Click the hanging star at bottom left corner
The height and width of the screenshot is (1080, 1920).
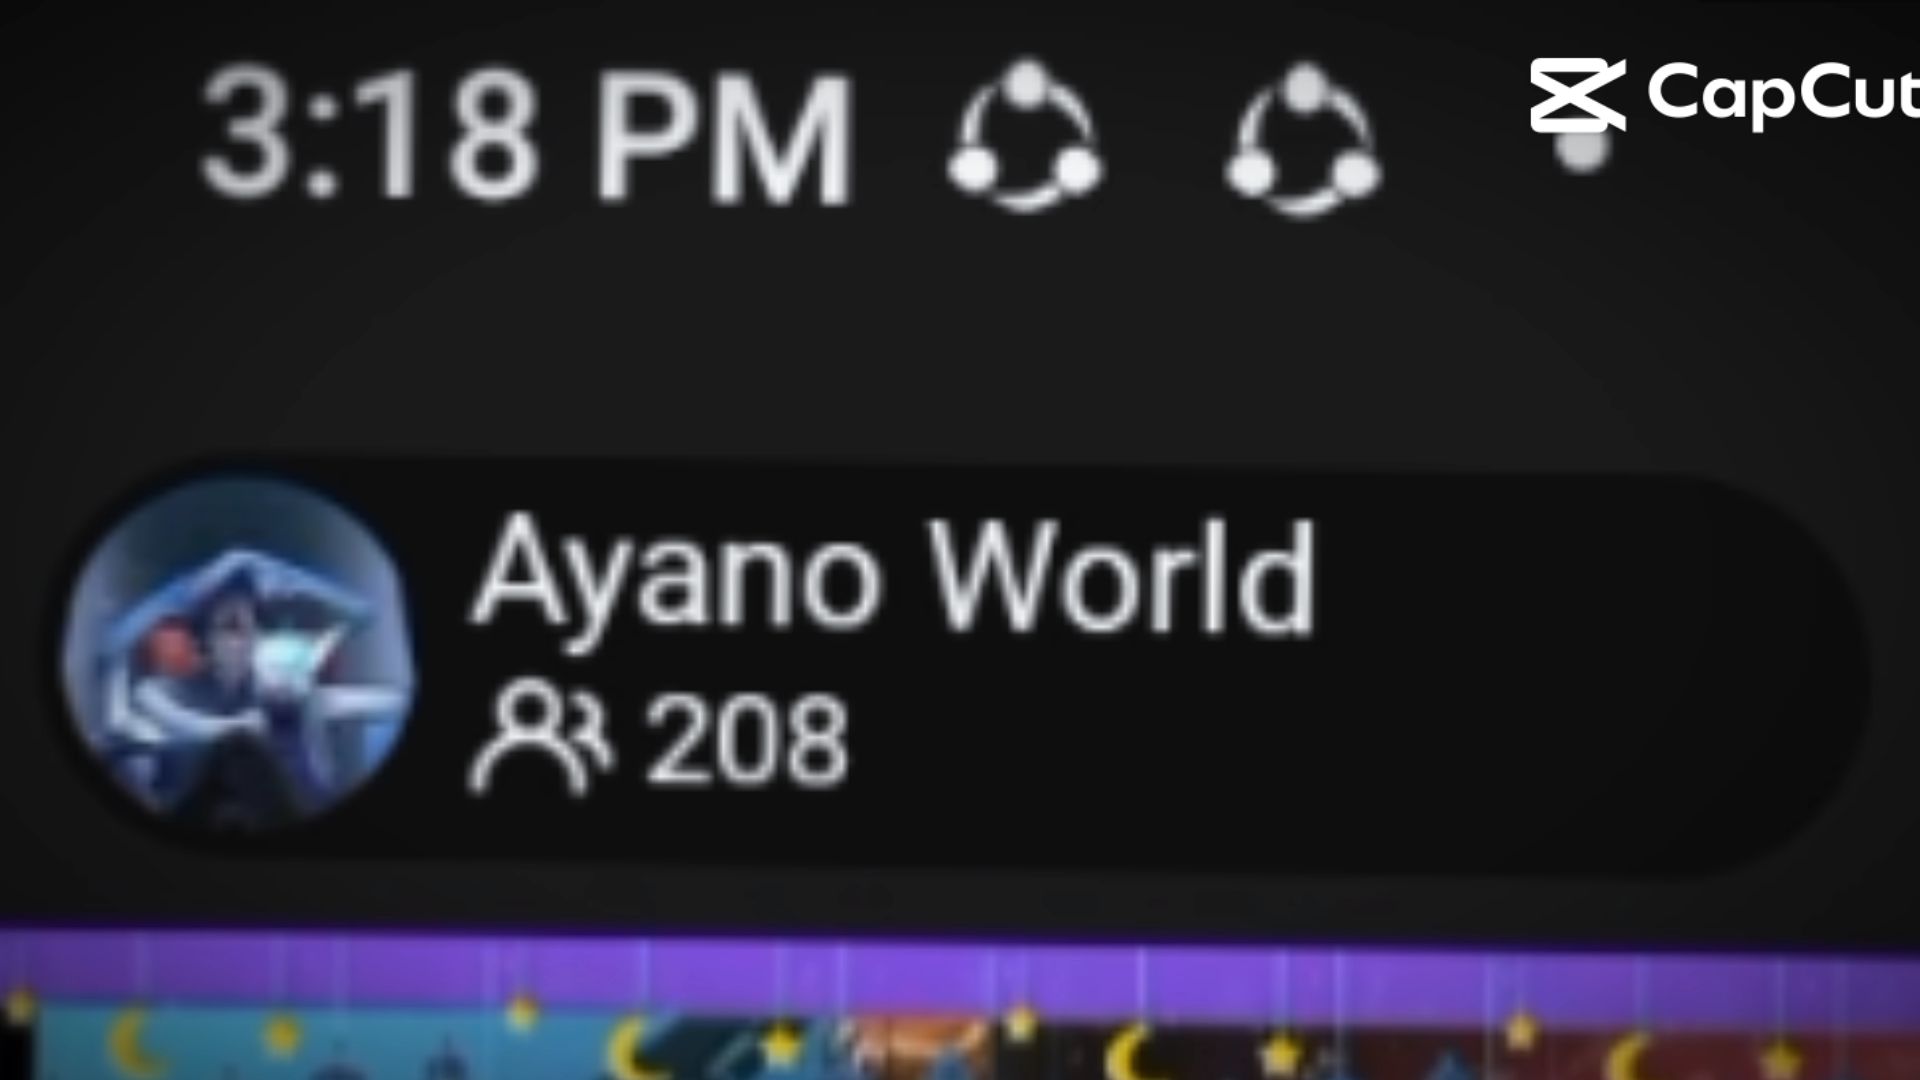click(20, 1006)
